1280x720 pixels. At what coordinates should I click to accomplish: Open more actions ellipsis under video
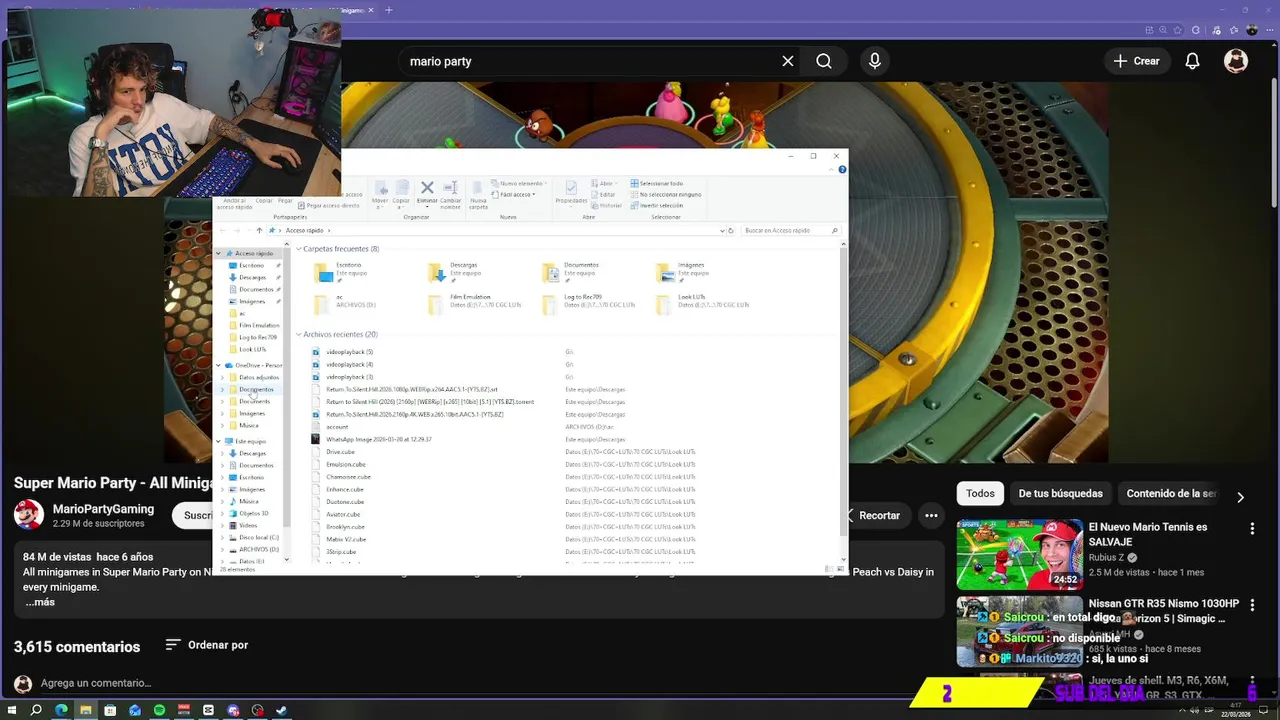tap(931, 515)
